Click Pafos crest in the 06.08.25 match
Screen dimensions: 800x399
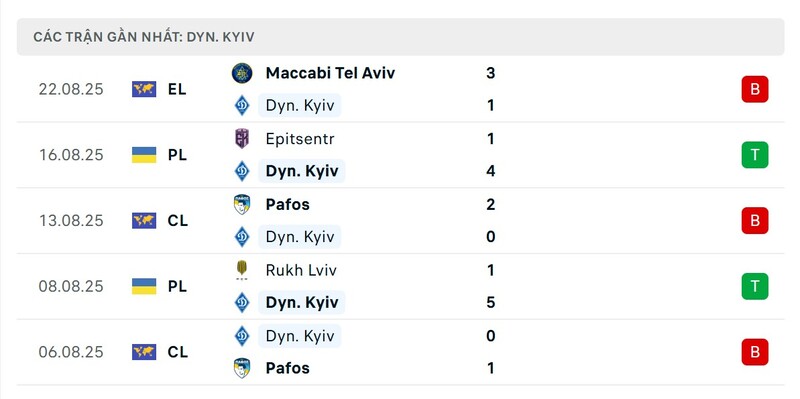[x=242, y=368]
